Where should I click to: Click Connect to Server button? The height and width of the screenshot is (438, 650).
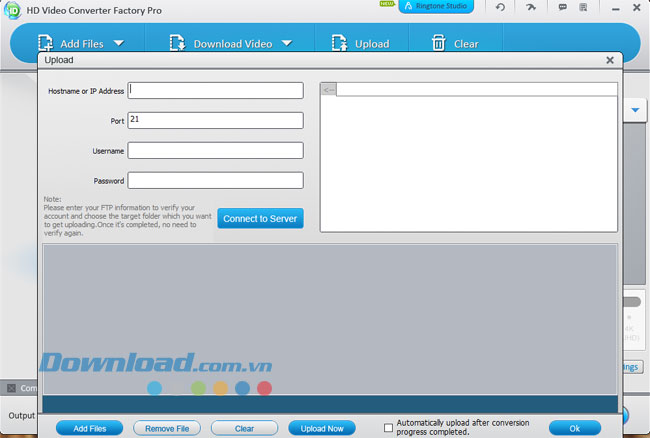tap(260, 218)
